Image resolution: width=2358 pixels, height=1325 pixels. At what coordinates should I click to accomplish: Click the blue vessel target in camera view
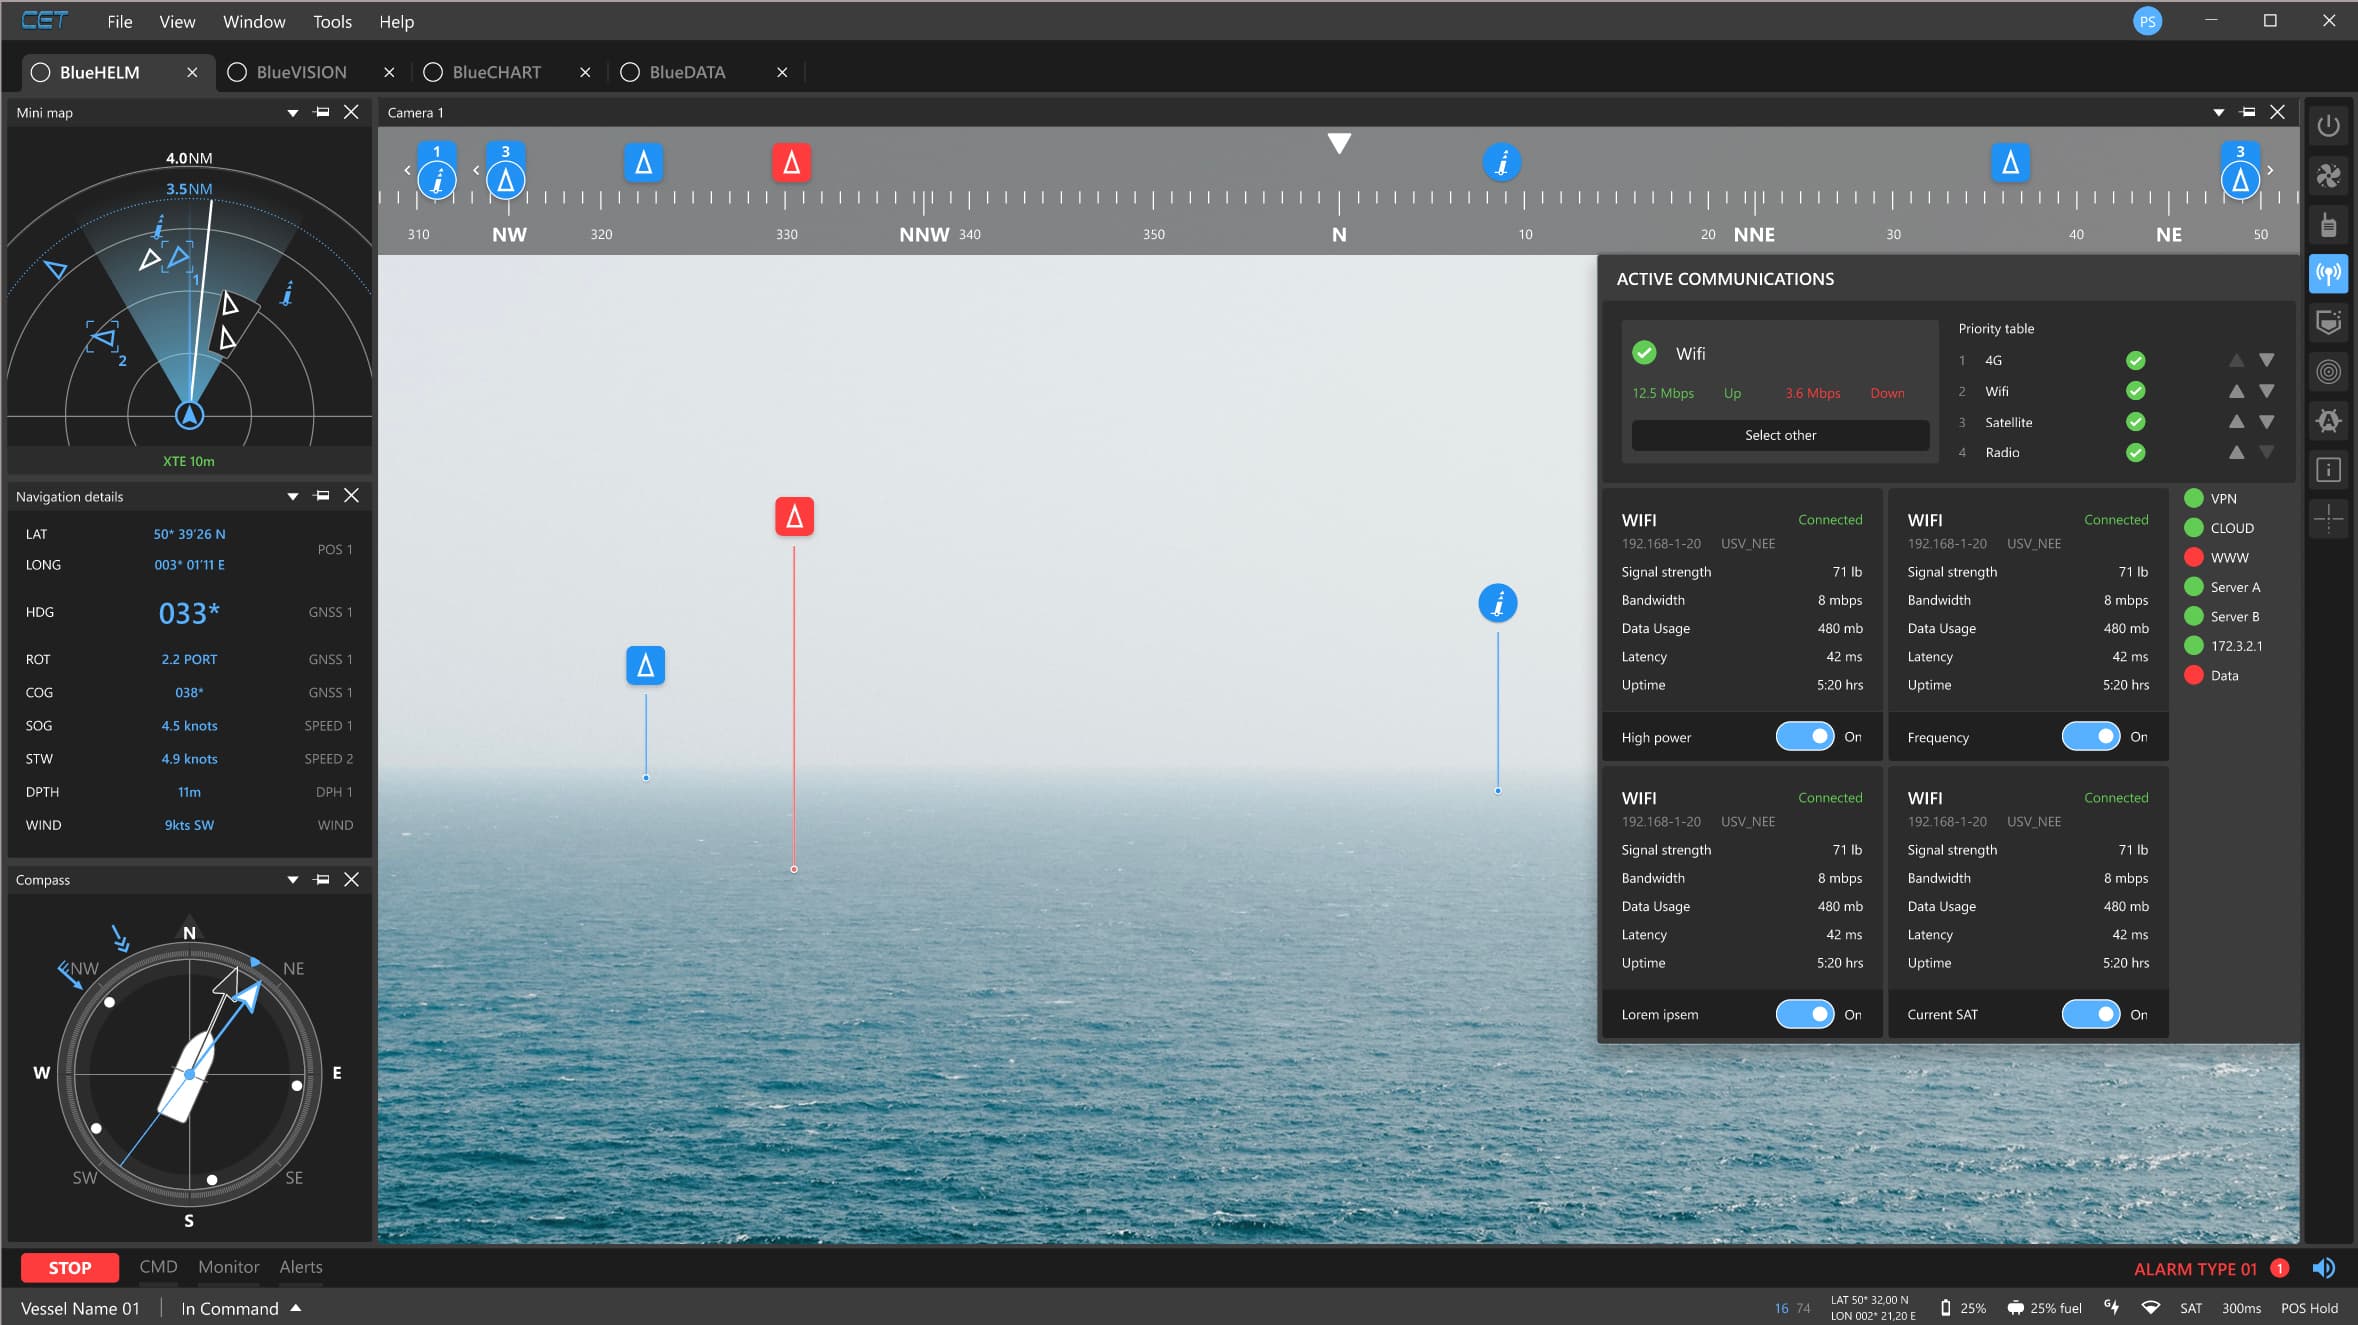pos(645,665)
